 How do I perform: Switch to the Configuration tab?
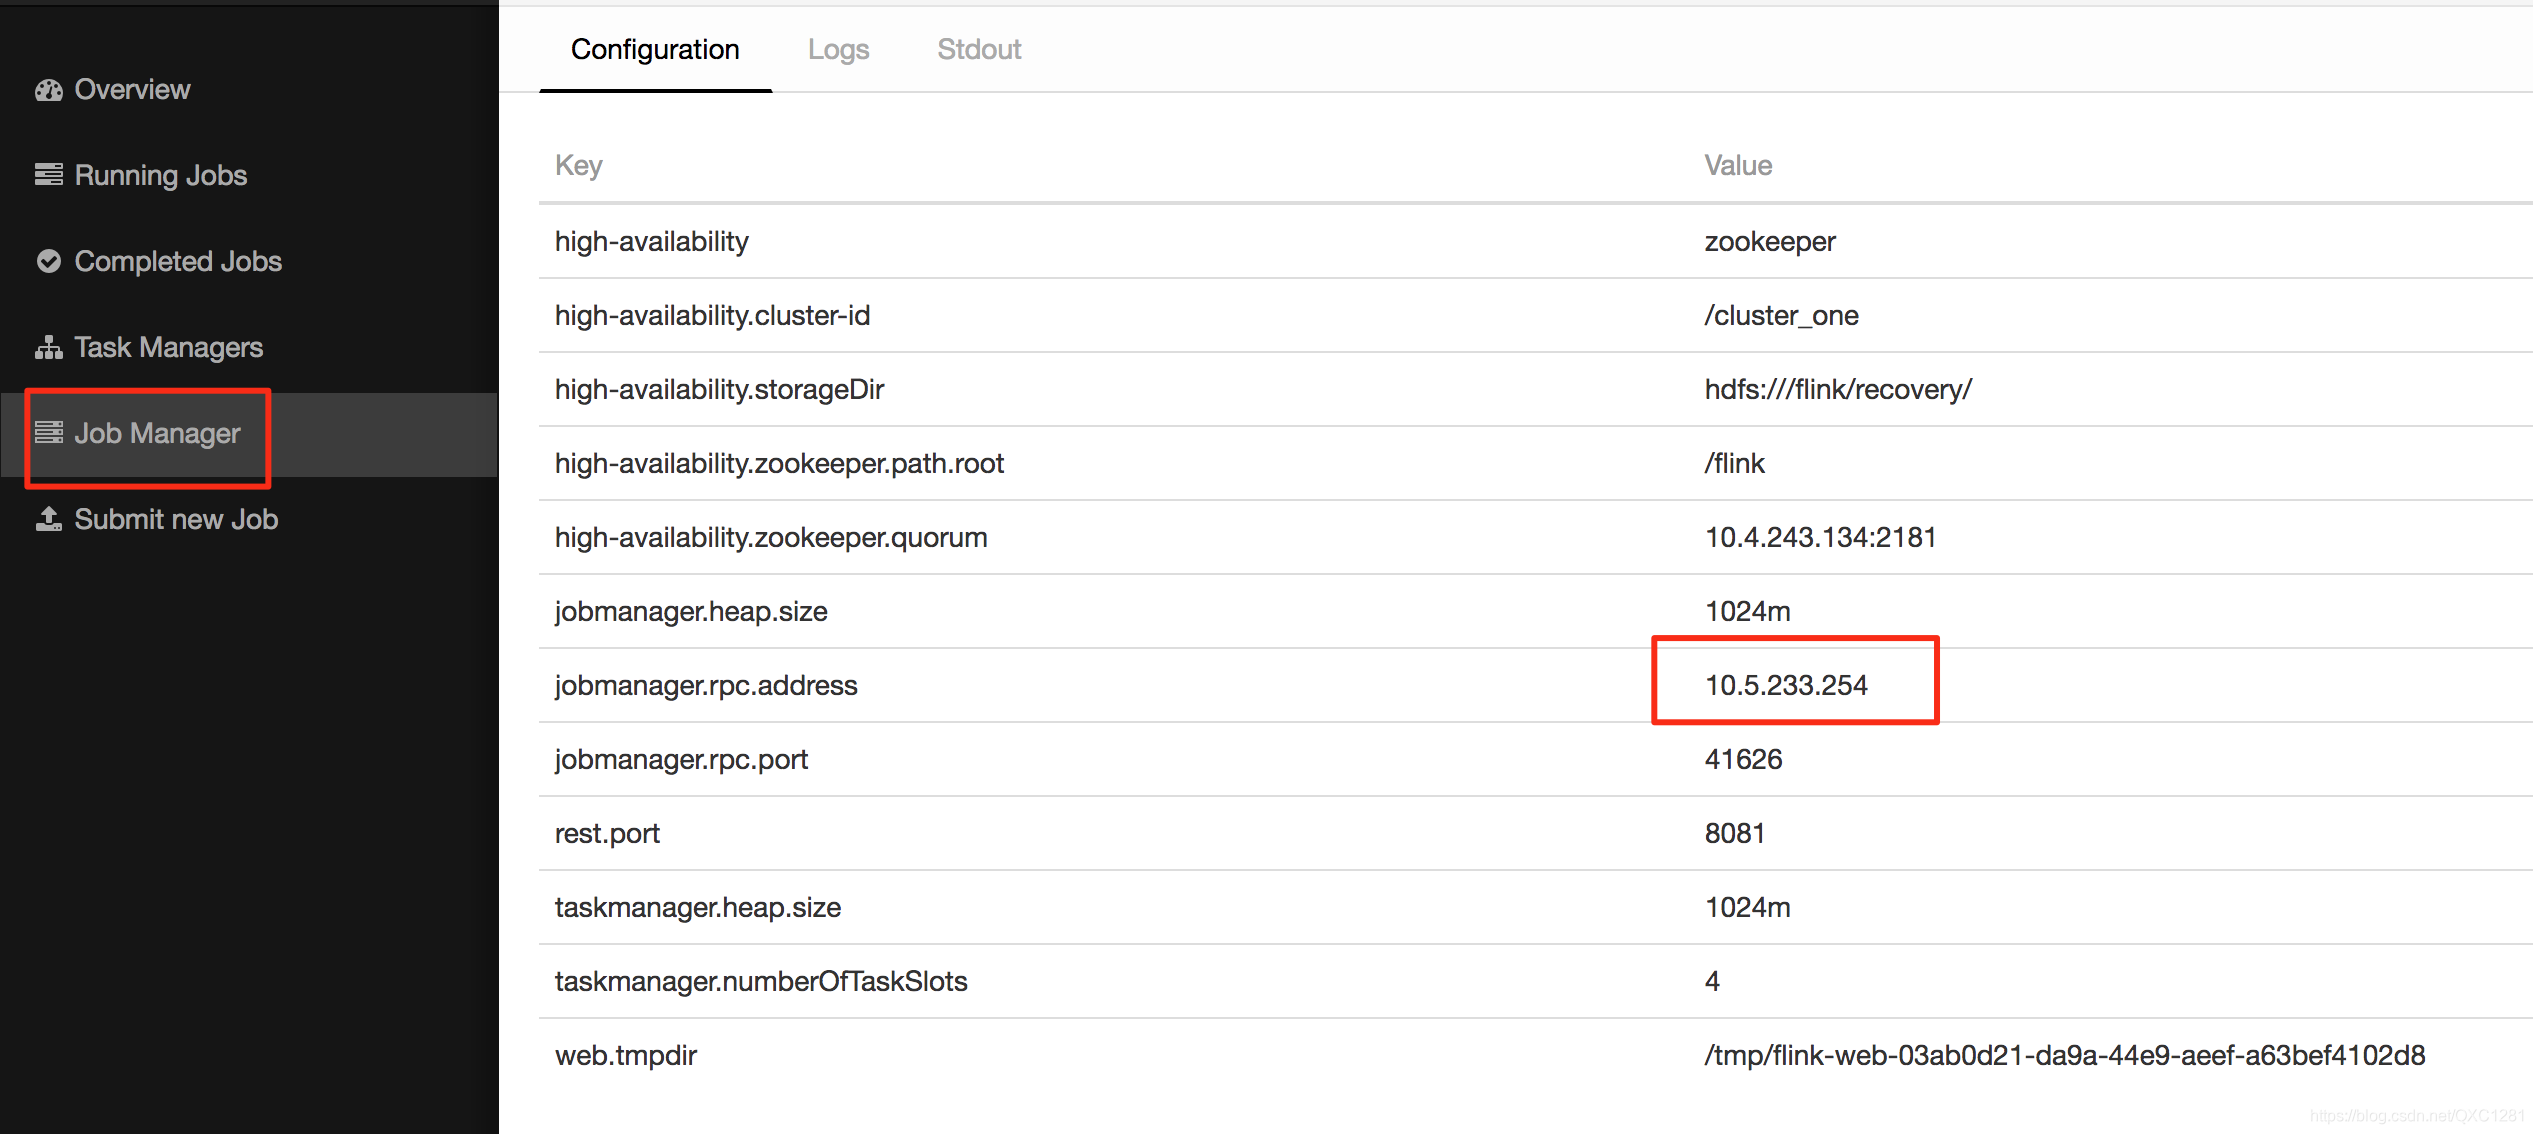pyautogui.click(x=655, y=50)
